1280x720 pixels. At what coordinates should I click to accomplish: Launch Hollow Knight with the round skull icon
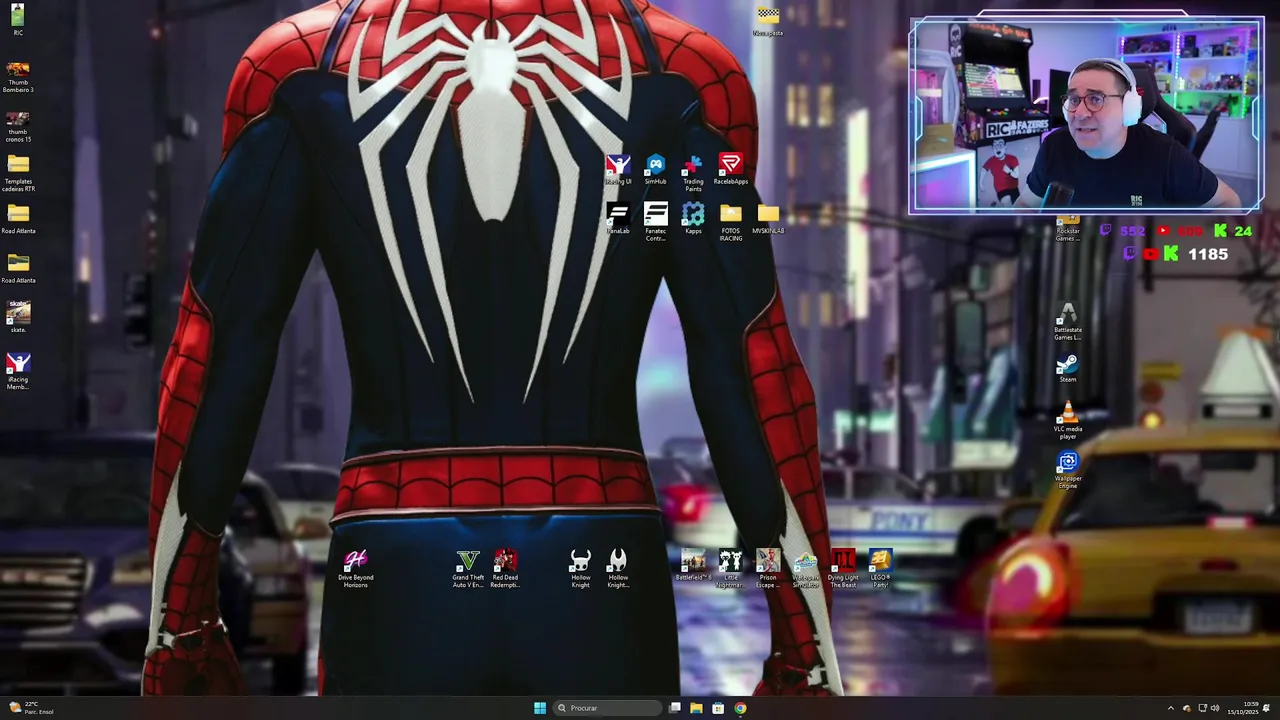point(580,568)
